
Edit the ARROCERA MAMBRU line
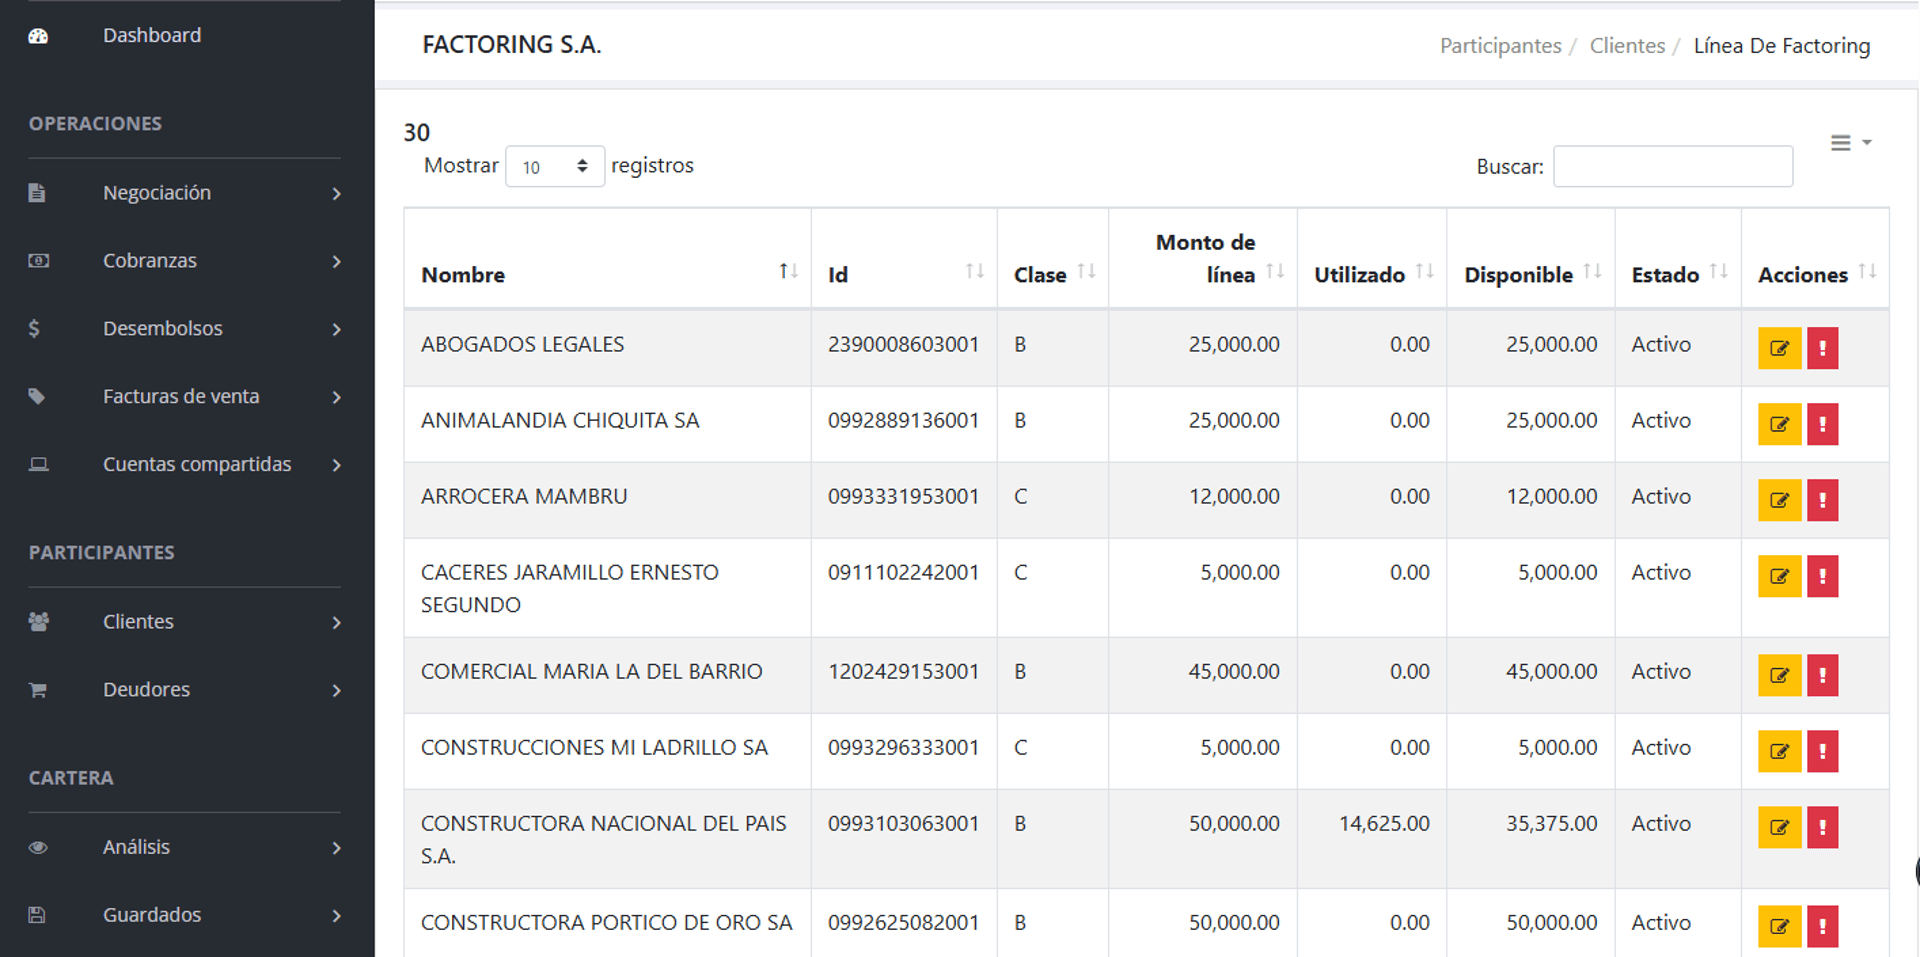tap(1779, 500)
